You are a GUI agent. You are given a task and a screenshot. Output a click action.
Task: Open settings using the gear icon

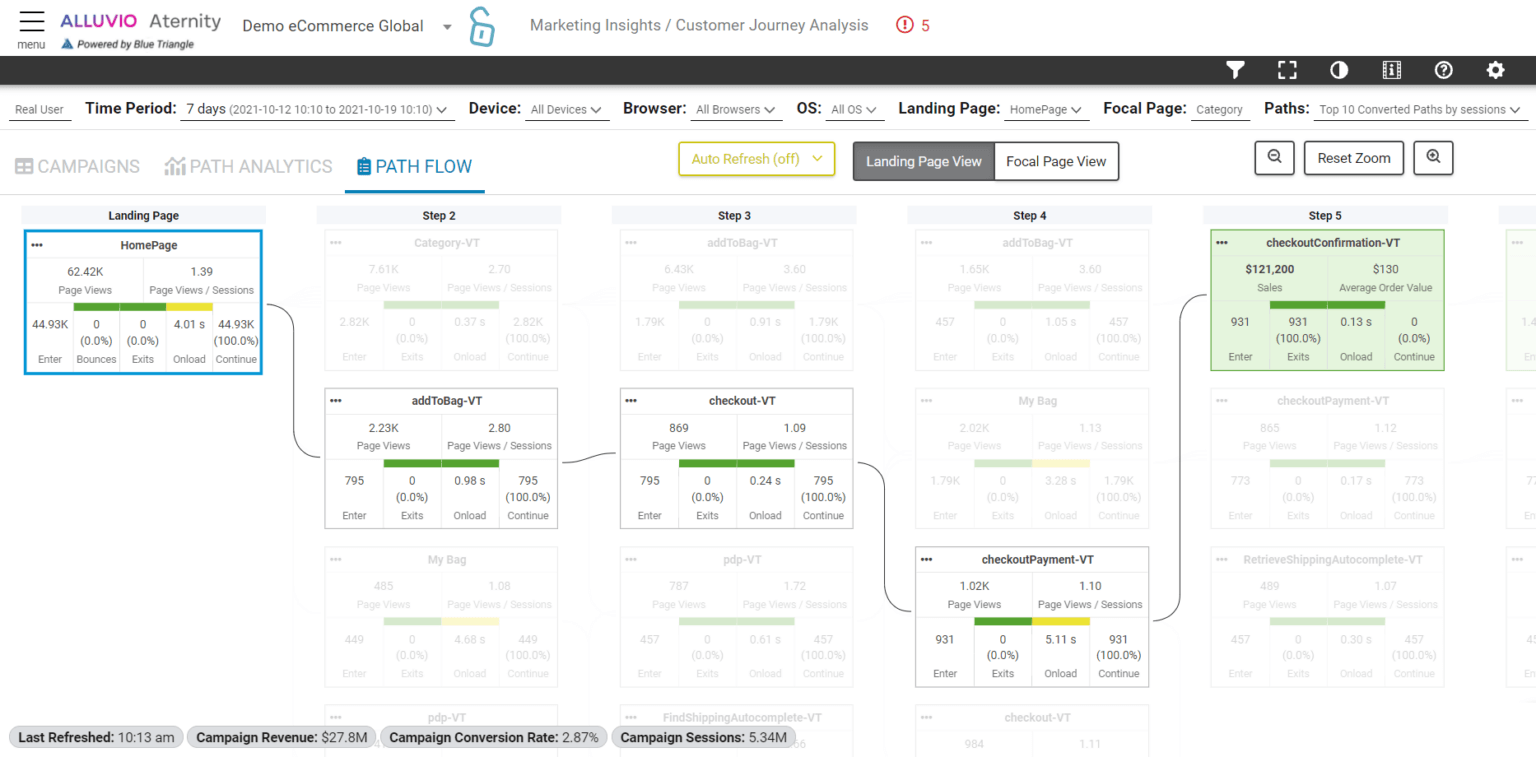(x=1495, y=70)
